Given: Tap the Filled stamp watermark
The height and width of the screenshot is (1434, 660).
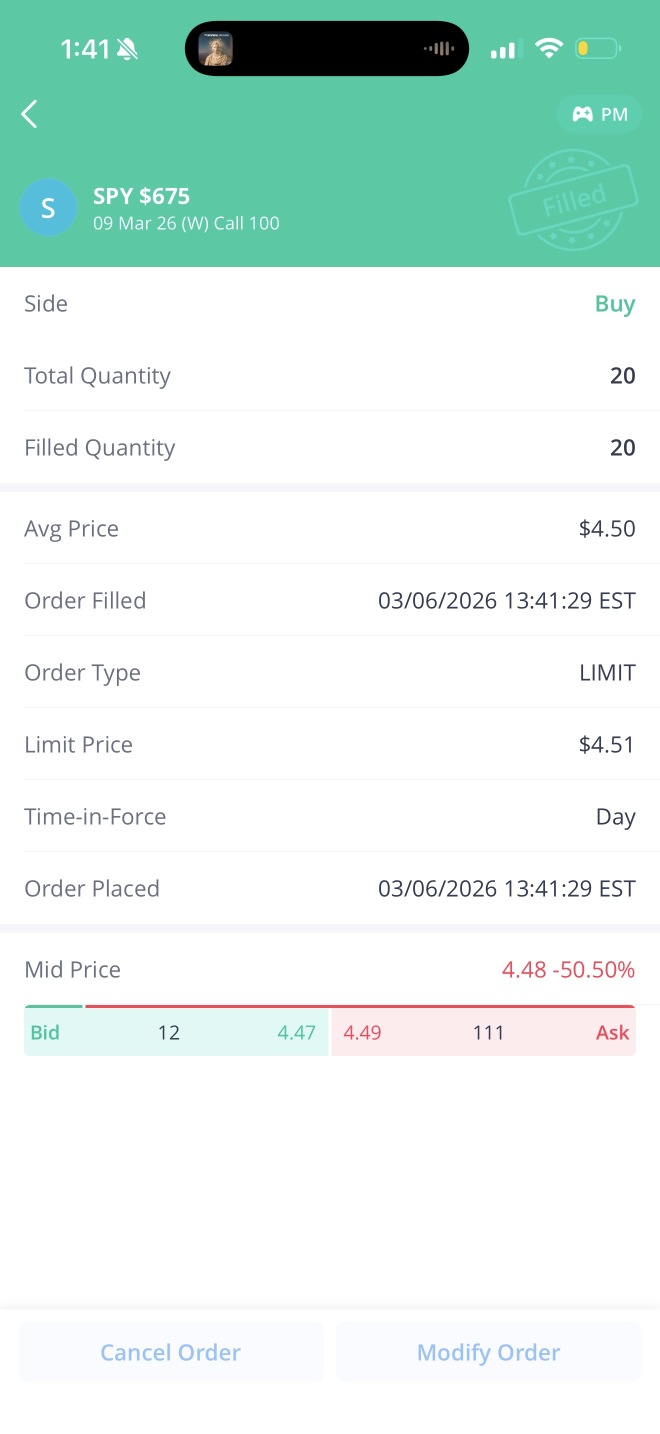Looking at the screenshot, I should (x=573, y=200).
